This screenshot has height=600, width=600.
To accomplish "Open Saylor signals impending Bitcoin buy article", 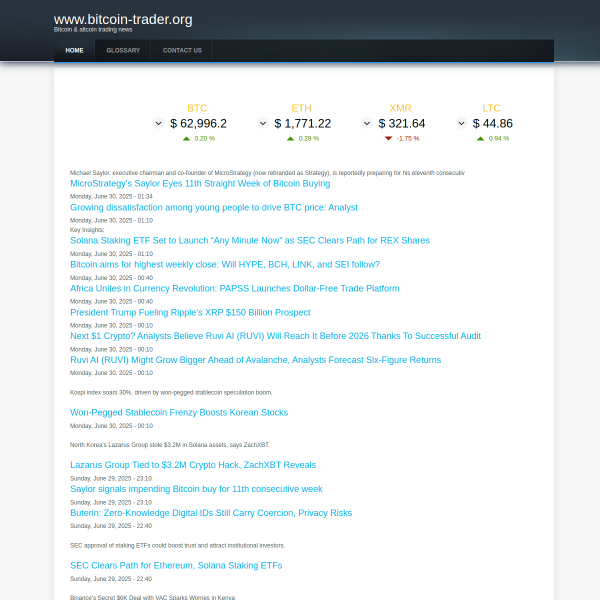I will coord(196,489).
